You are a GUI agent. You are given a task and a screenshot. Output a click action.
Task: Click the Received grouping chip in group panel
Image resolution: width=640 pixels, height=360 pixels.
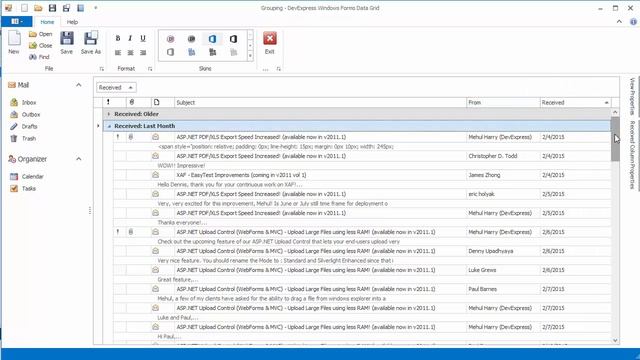[x=116, y=87]
